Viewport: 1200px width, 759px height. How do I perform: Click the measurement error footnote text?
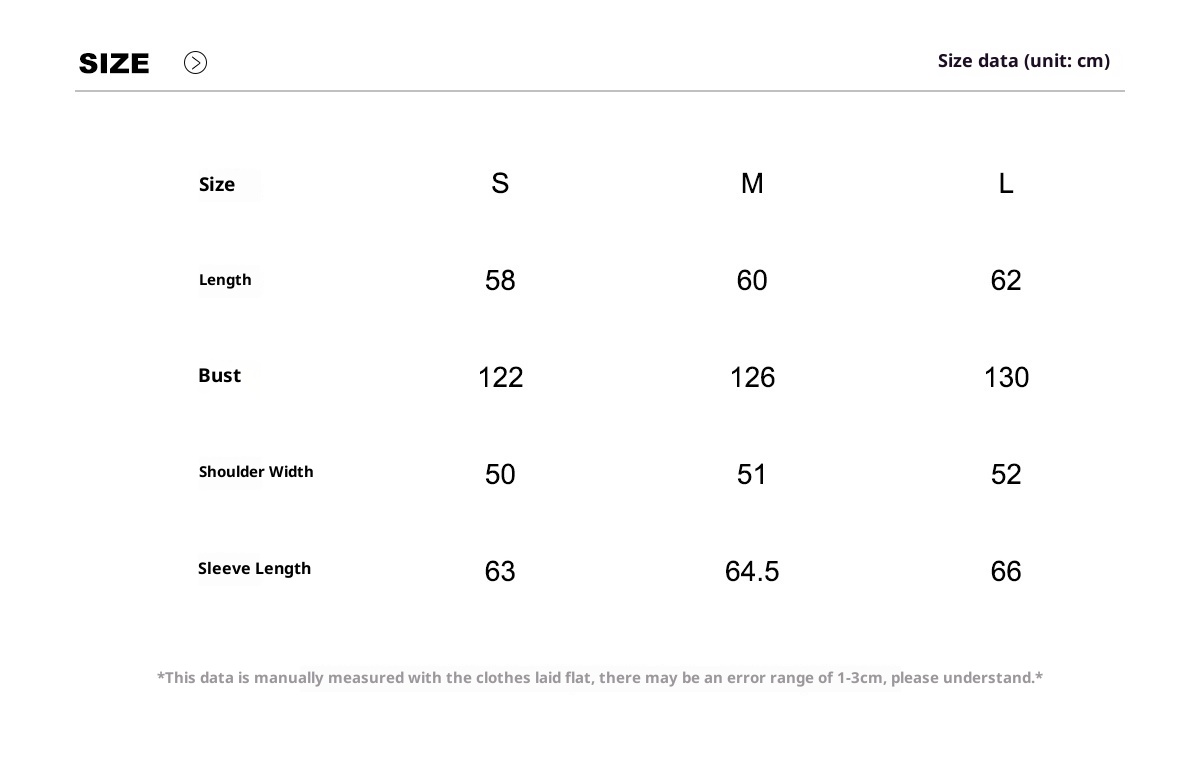click(x=600, y=678)
